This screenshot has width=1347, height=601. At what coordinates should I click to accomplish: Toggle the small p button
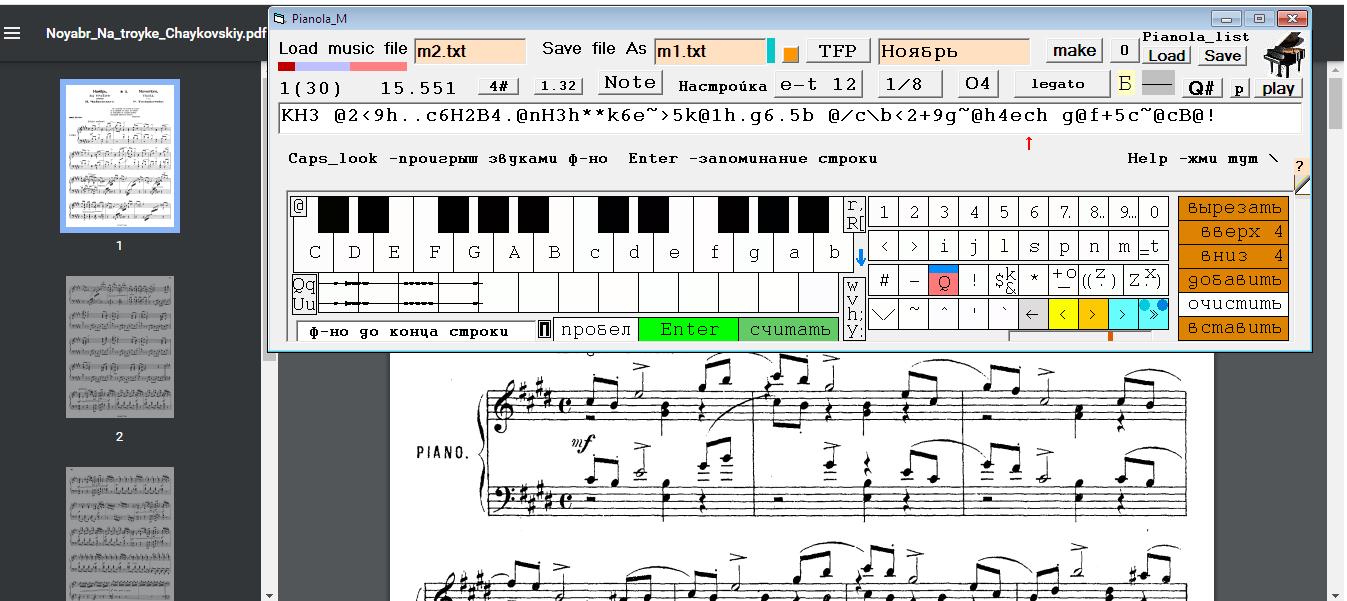click(1239, 88)
